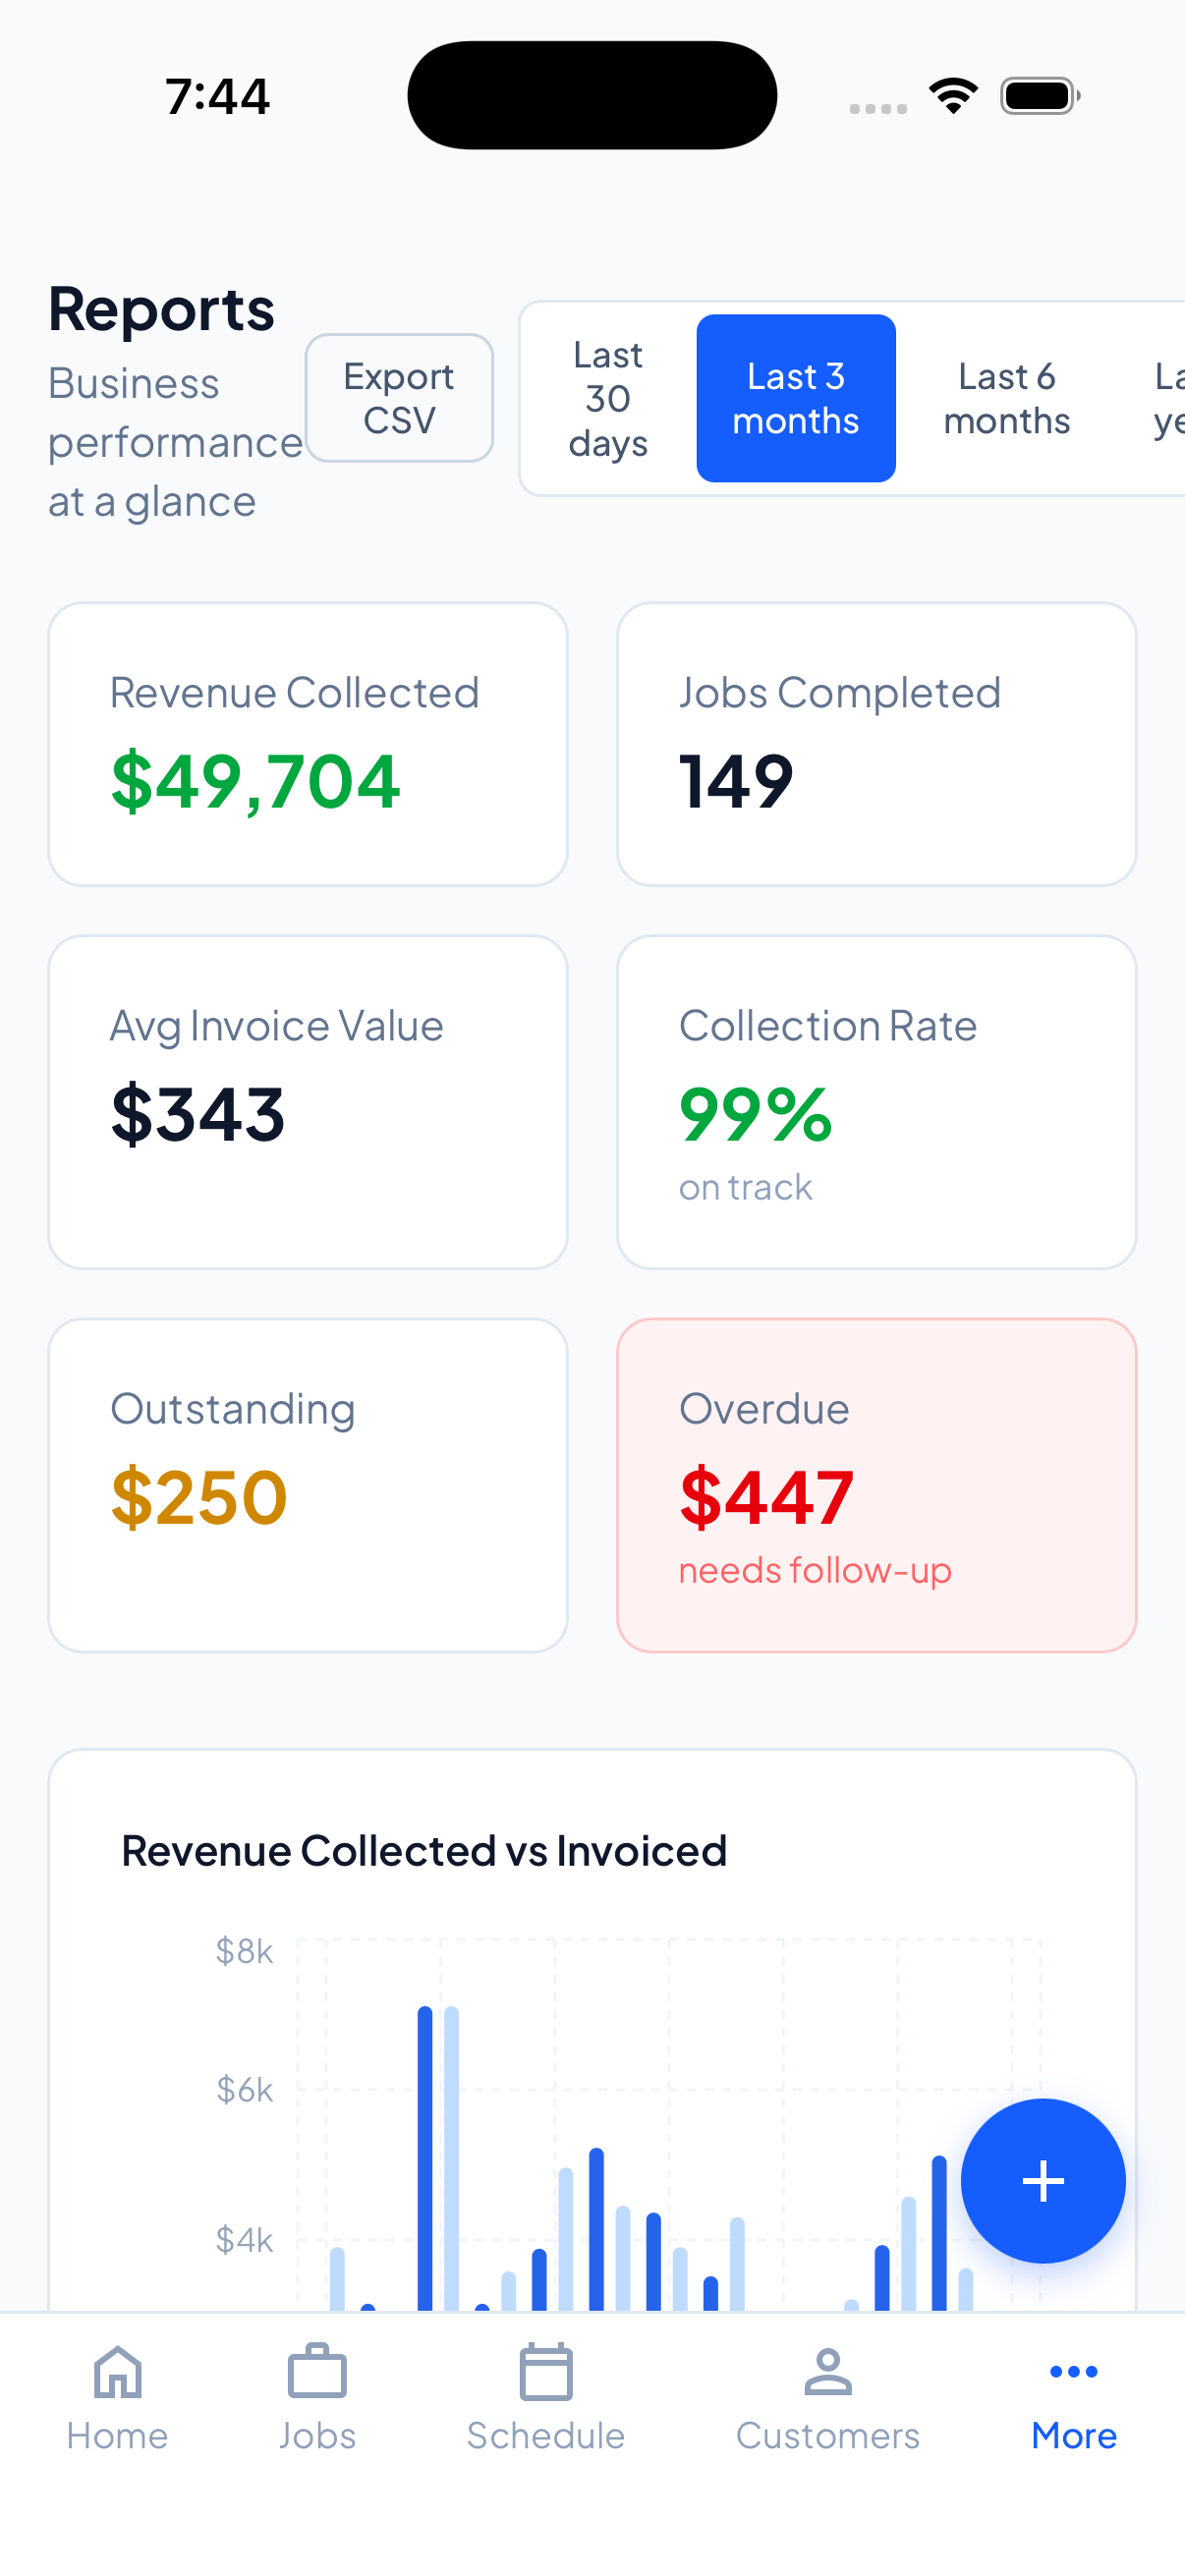Open the Revenue Collected card
The height and width of the screenshot is (2576, 1185).
tap(308, 744)
